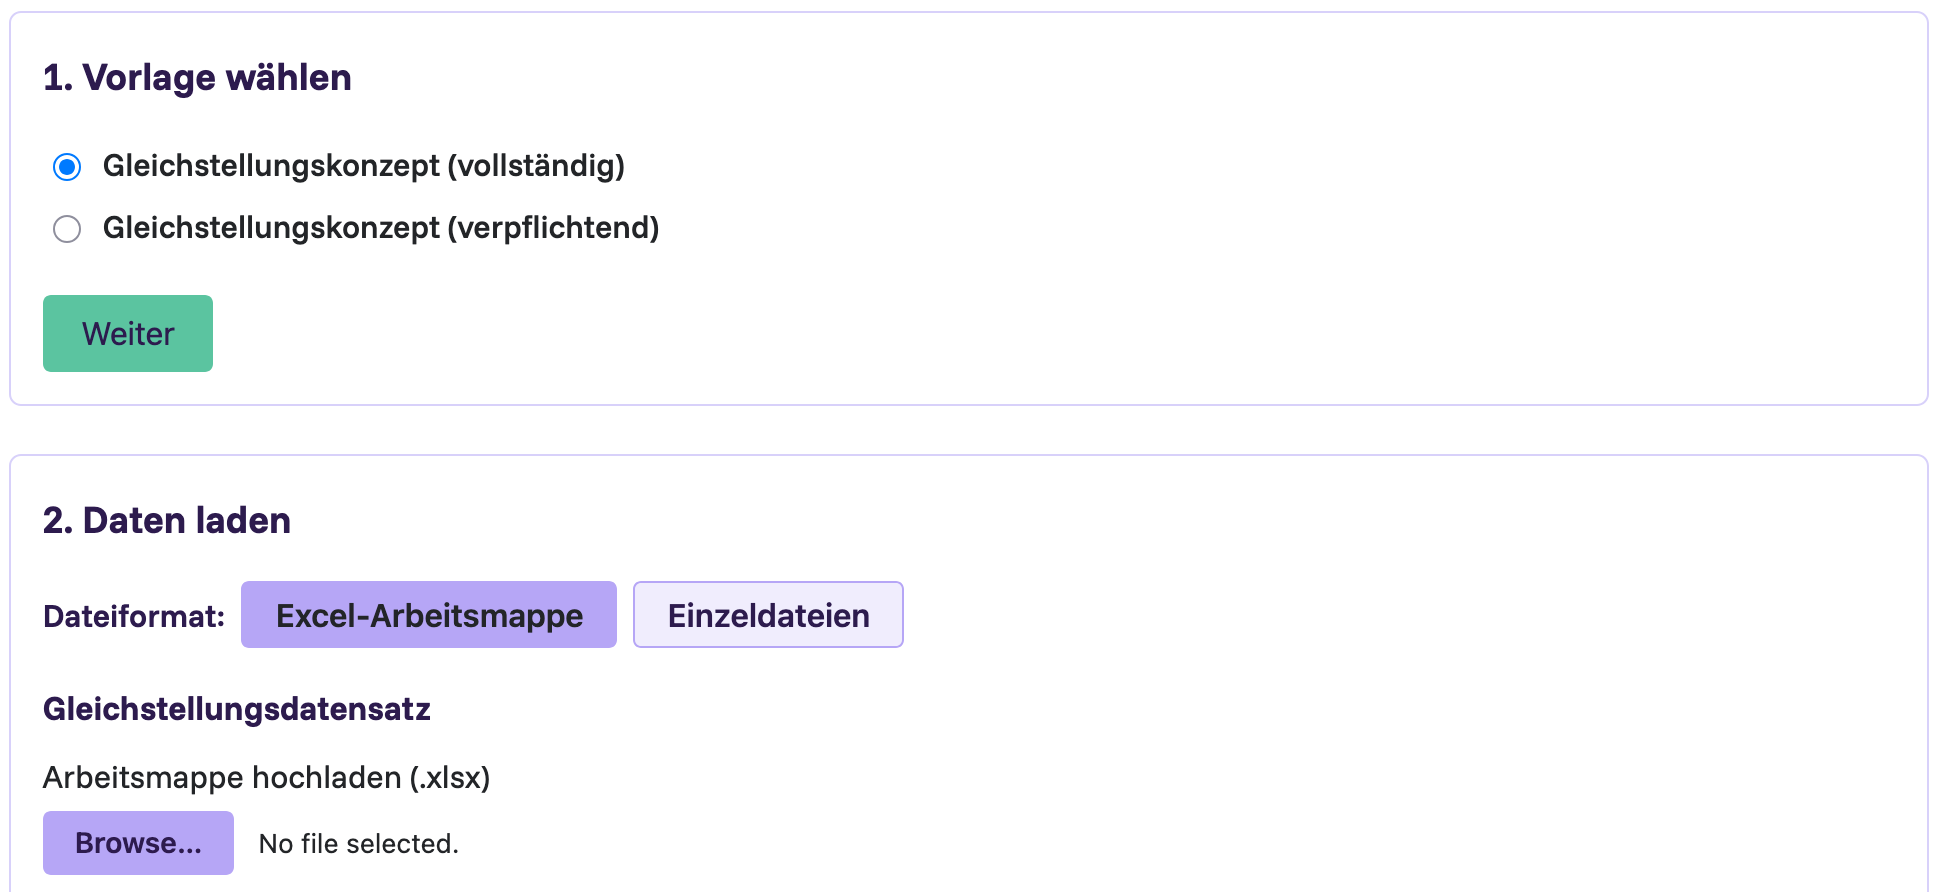The image size is (1944, 892).
Task: Select the Gleichstellungskonzept (vollständig) radio button
Action: point(67,166)
